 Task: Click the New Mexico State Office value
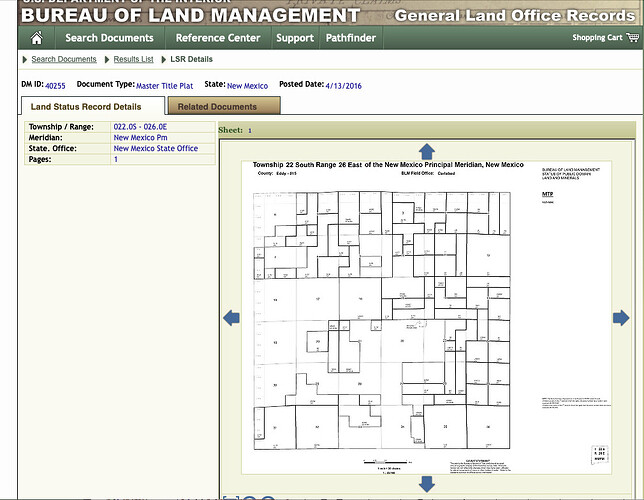(x=156, y=148)
